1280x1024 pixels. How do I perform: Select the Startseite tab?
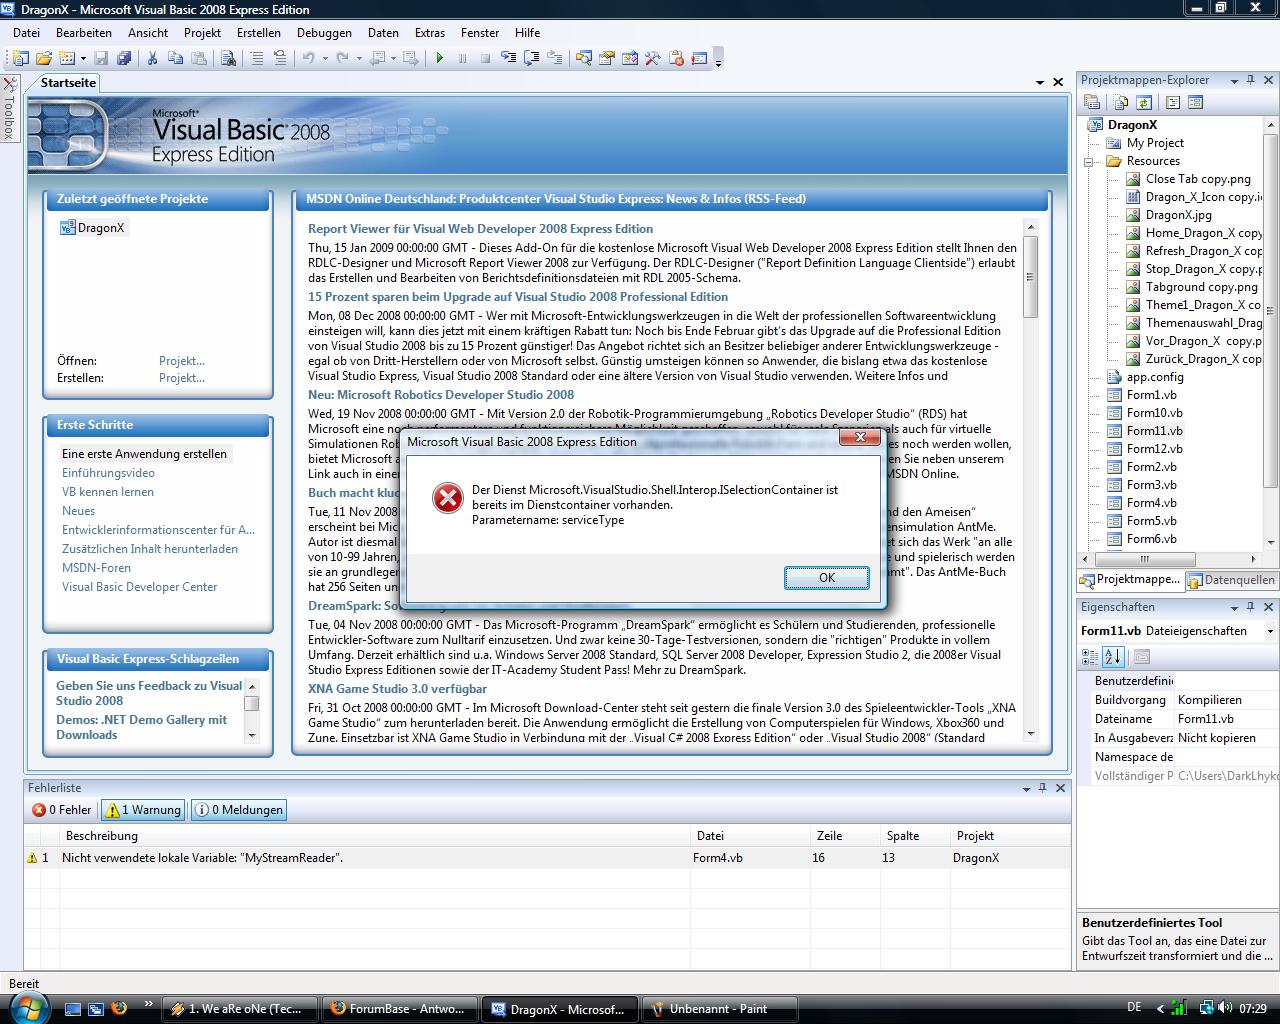point(68,83)
